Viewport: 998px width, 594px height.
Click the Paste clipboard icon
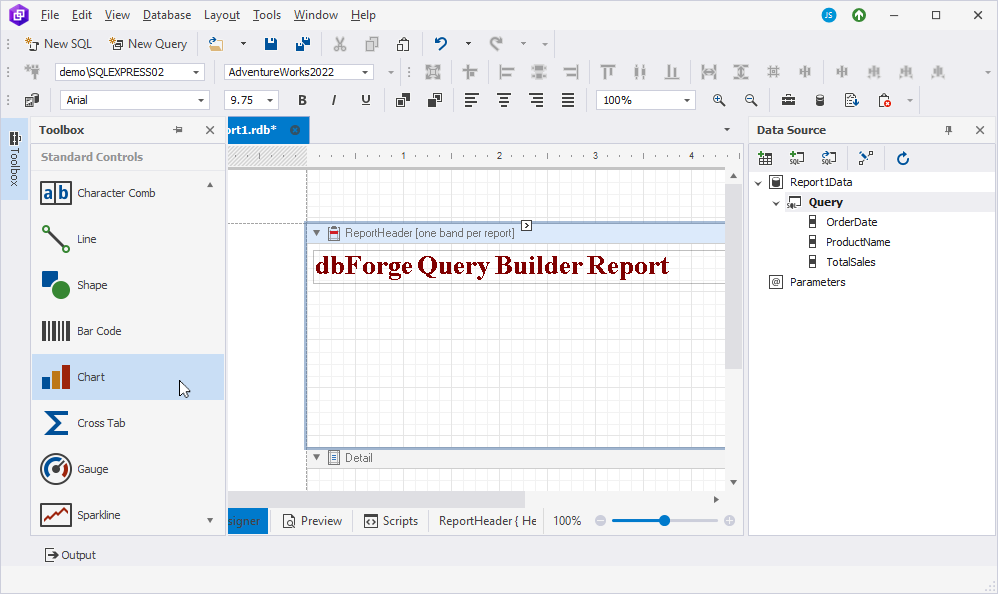(403, 44)
